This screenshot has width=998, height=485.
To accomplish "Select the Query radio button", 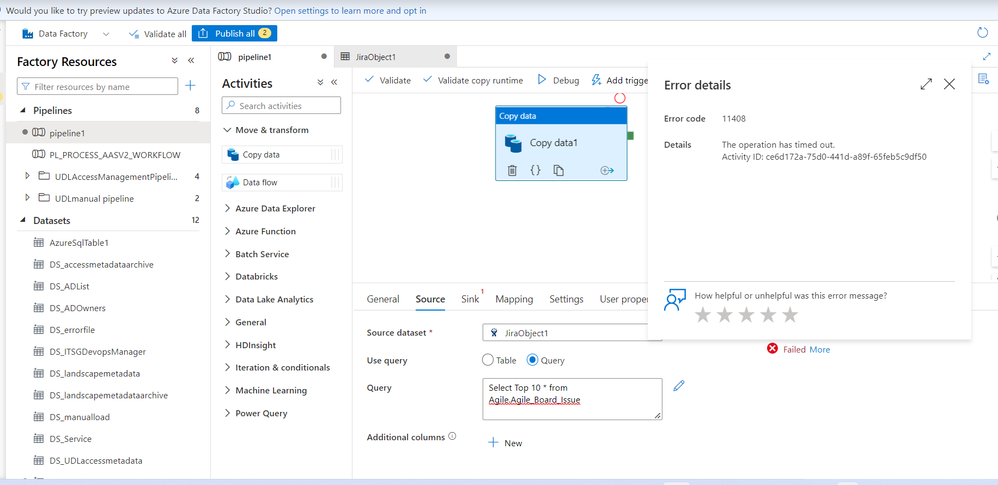I will click(533, 360).
